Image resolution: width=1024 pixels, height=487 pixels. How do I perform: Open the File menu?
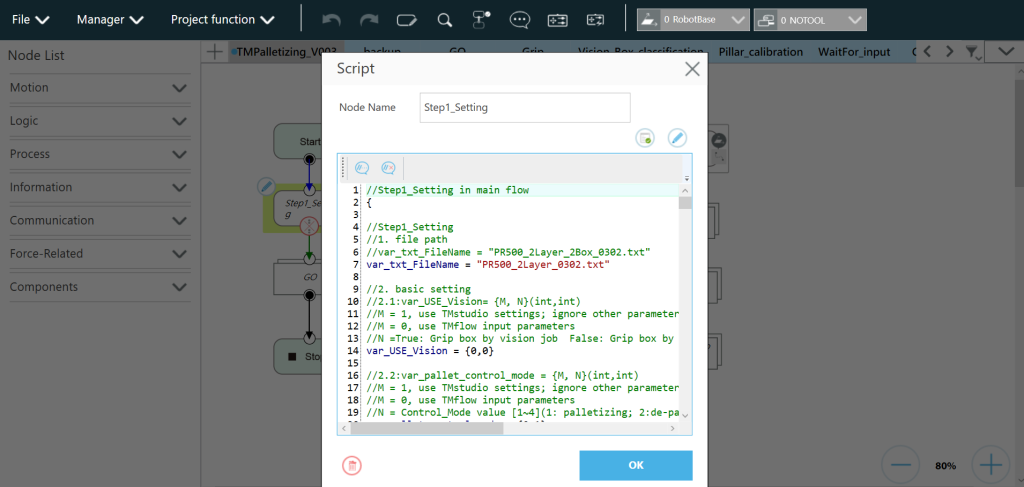coord(31,19)
